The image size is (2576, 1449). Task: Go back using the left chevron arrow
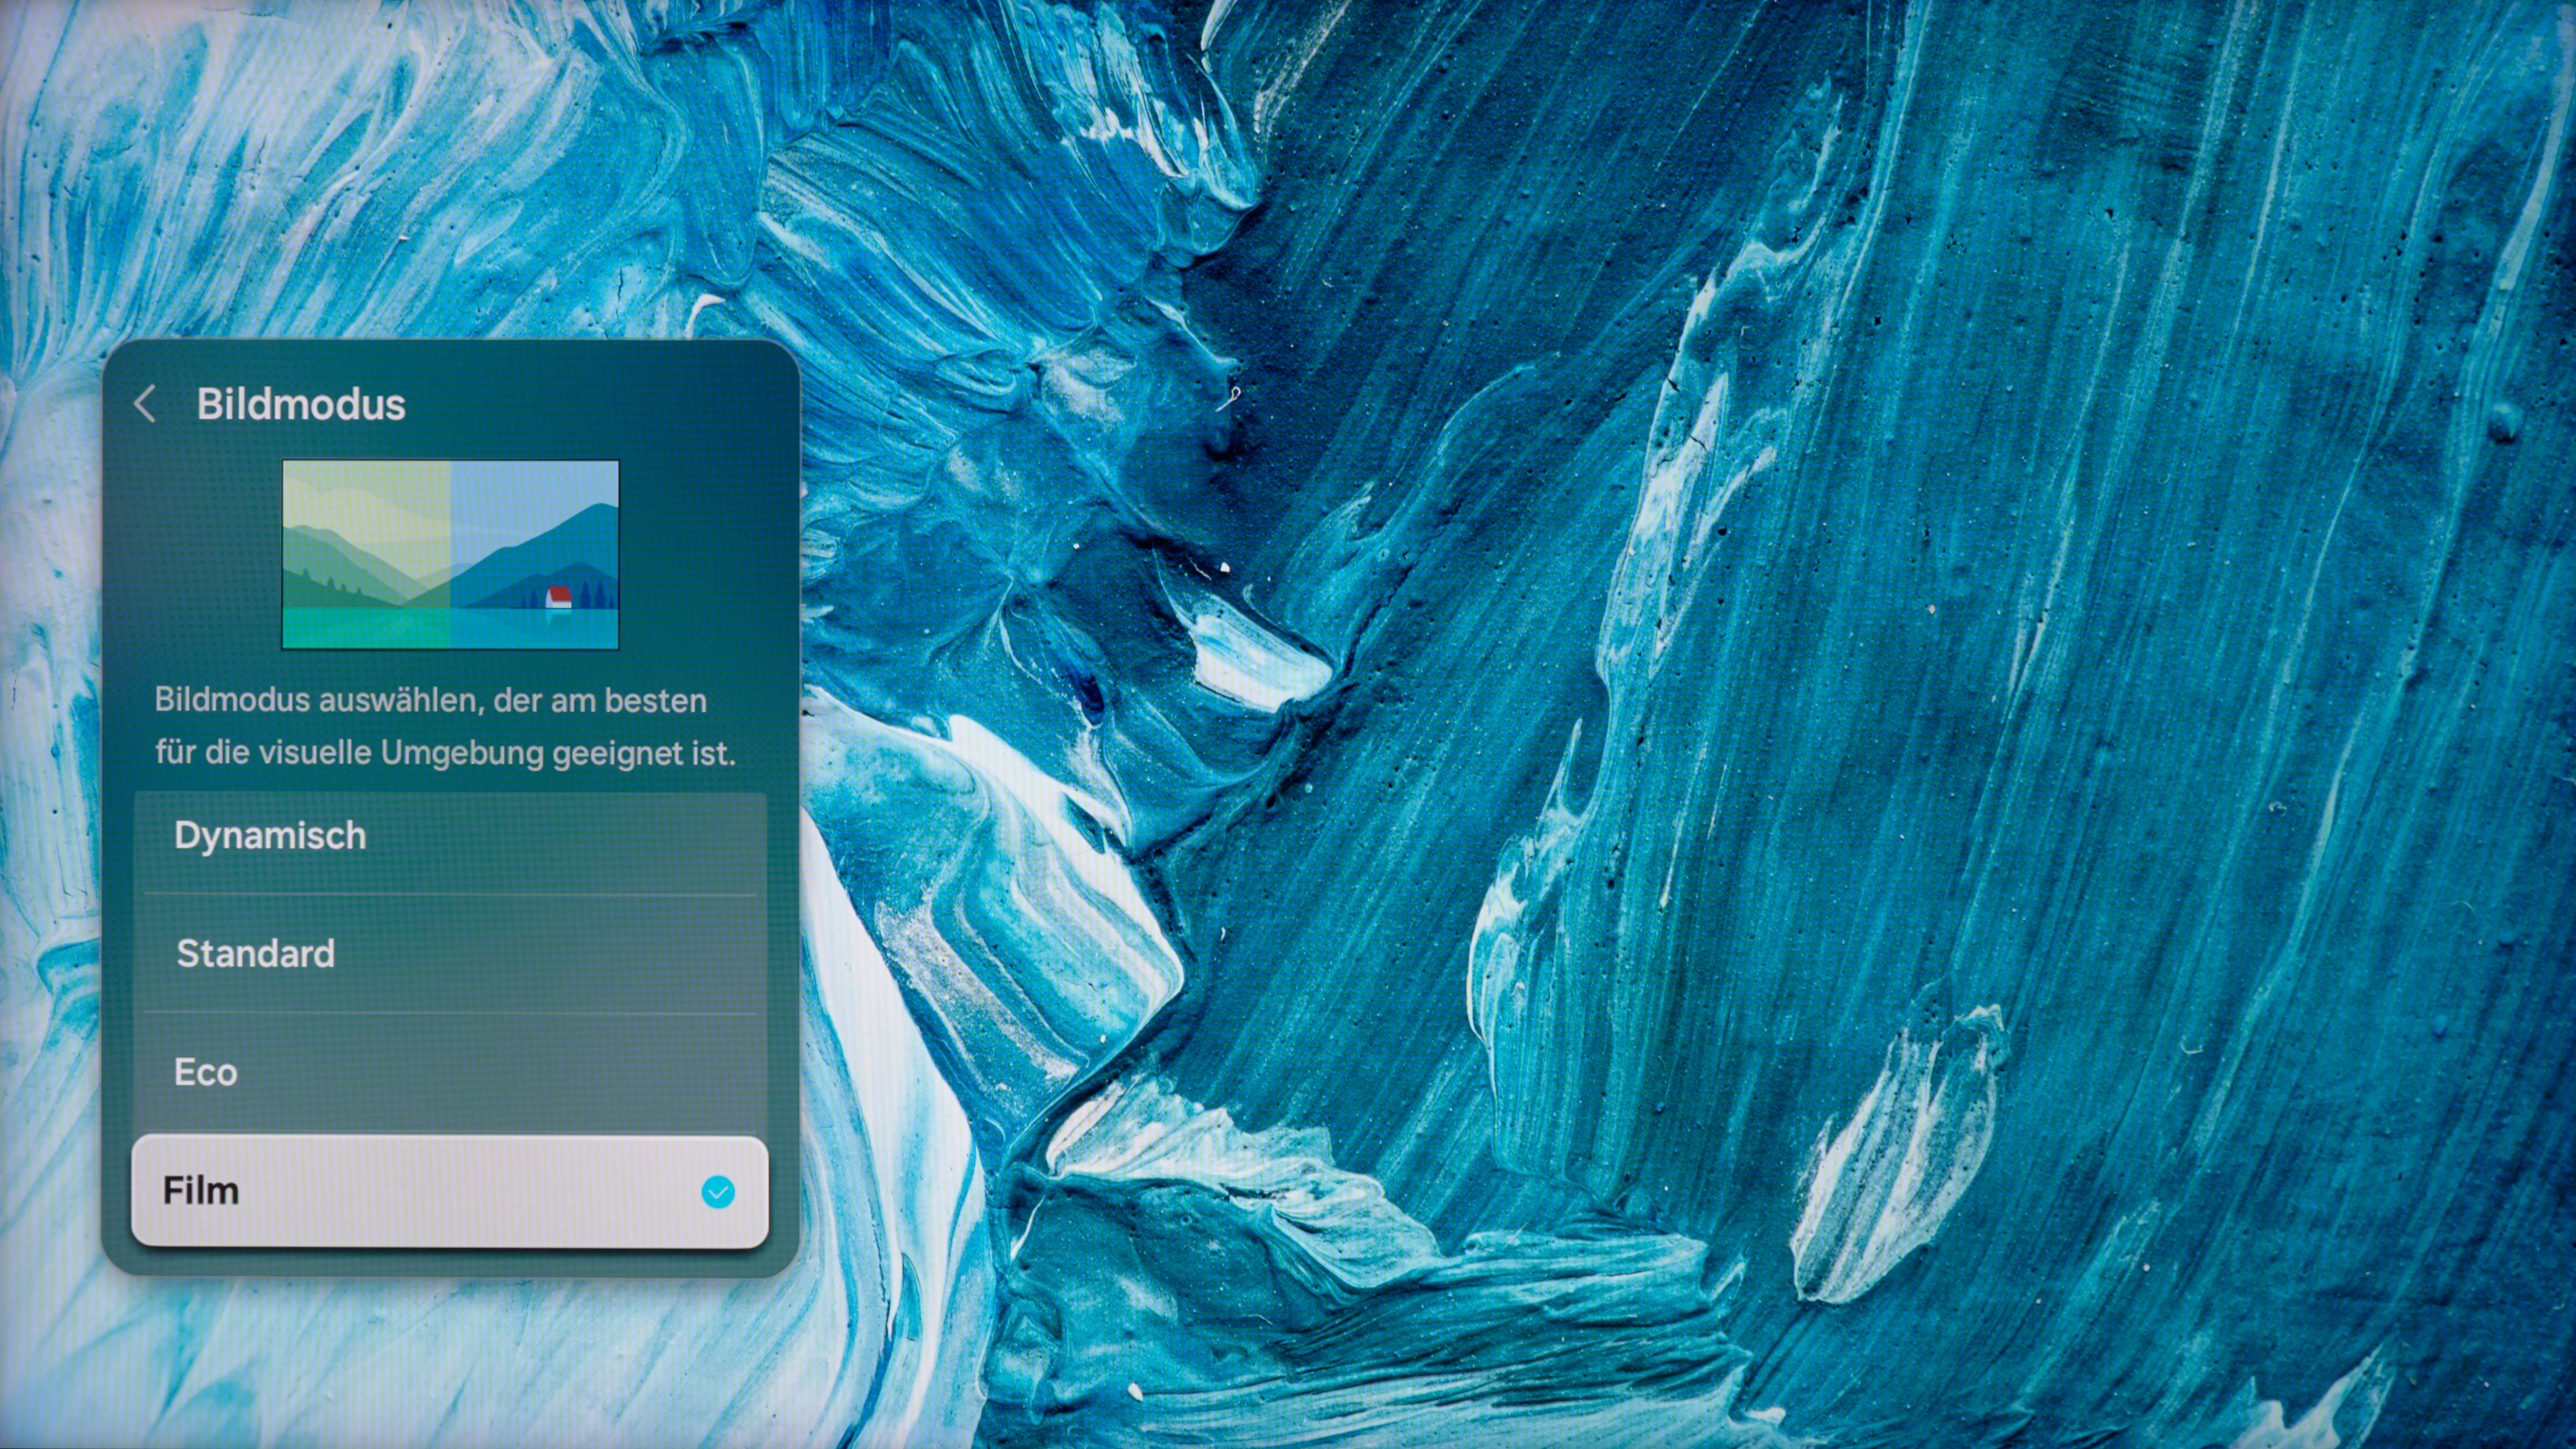pos(145,404)
